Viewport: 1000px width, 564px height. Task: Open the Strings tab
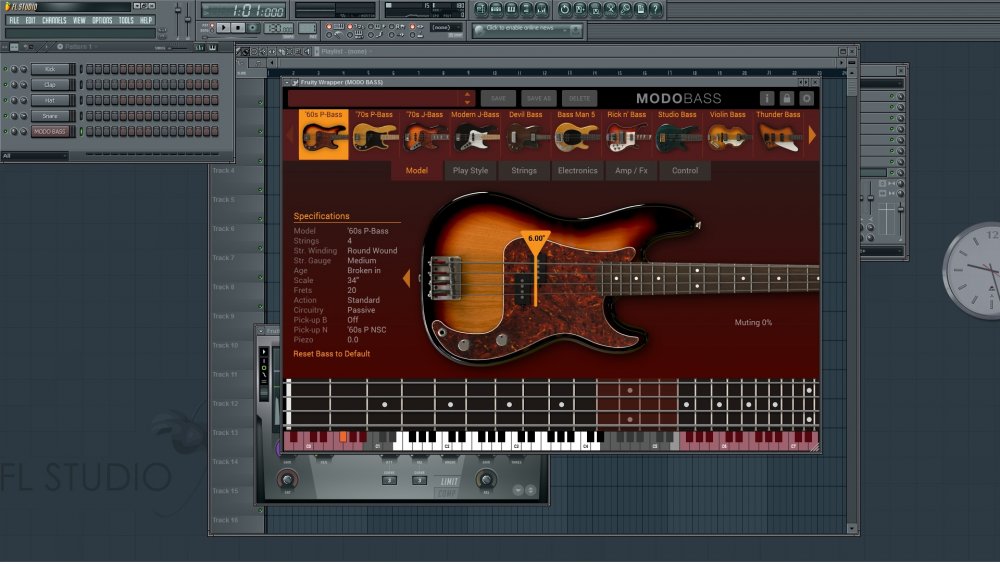[524, 170]
